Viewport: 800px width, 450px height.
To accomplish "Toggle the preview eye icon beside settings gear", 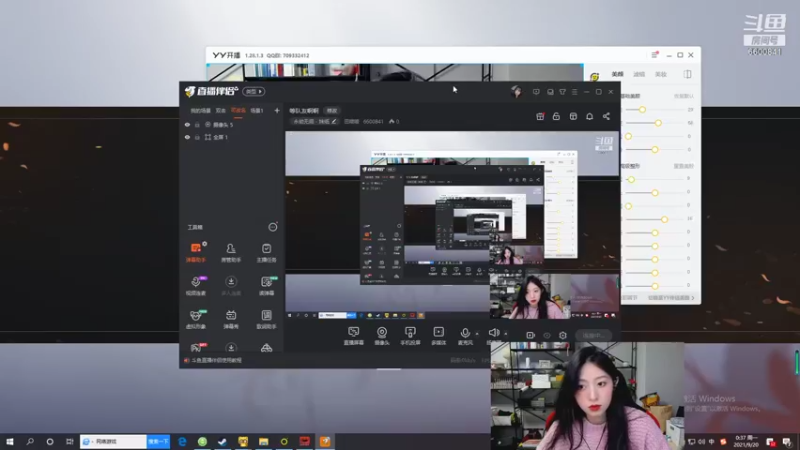I will coord(547,335).
